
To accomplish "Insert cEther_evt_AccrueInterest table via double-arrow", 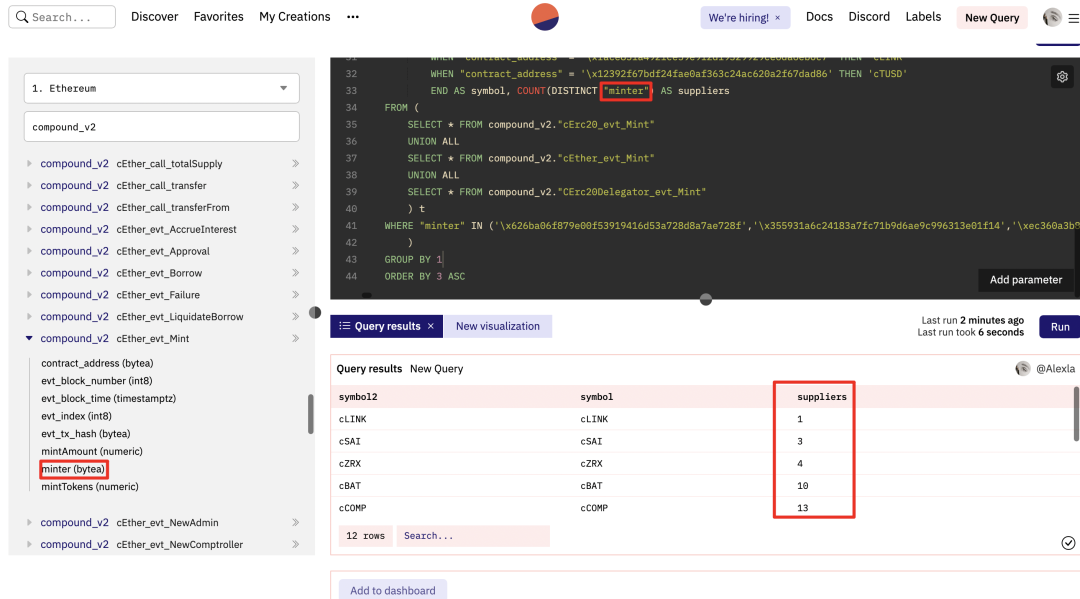I will (295, 229).
